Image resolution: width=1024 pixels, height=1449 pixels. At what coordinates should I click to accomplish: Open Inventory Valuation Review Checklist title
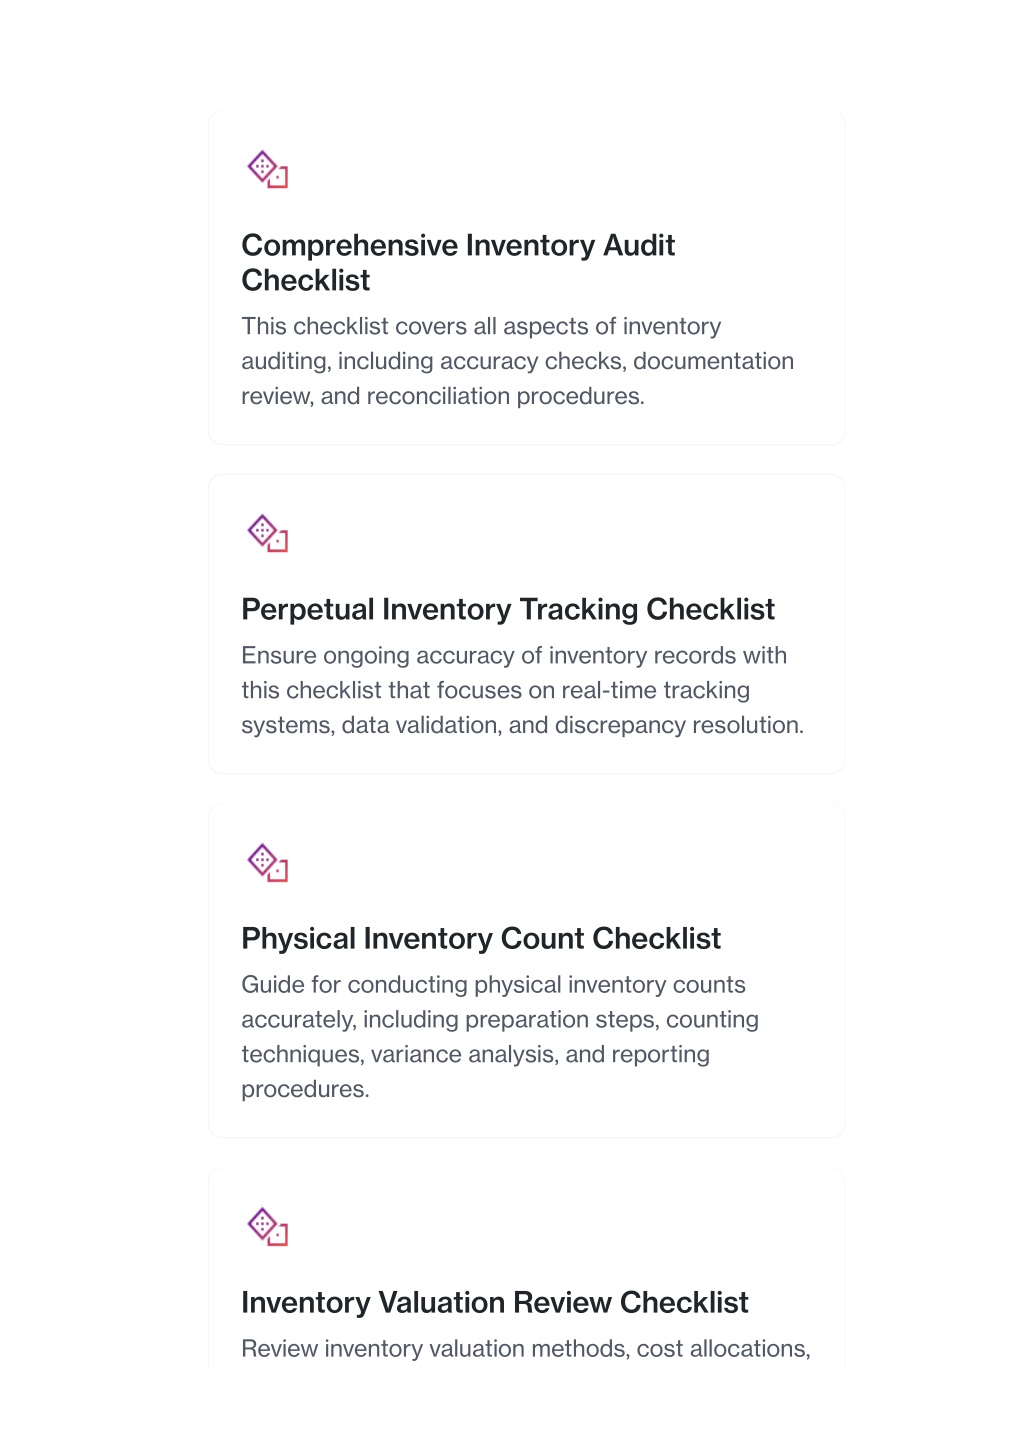(x=495, y=1302)
